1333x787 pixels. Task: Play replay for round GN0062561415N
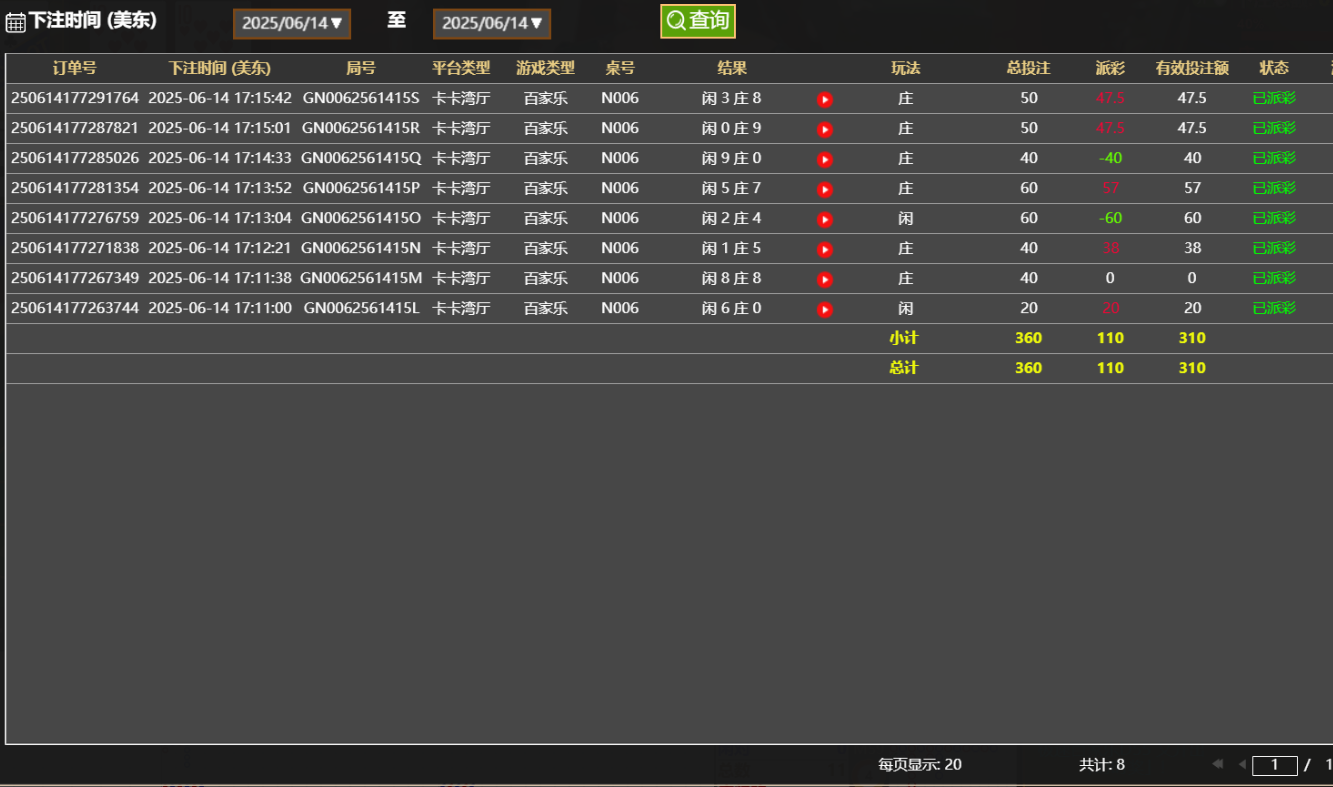point(825,249)
